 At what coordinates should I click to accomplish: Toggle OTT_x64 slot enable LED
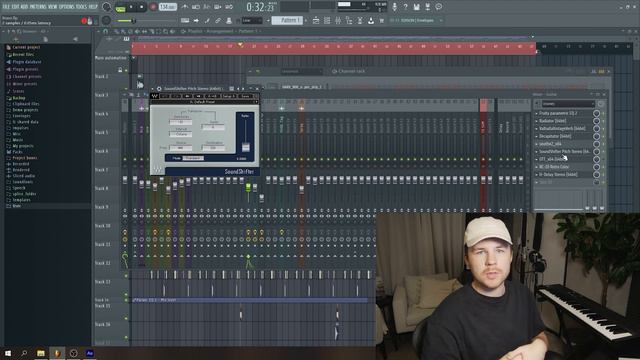coord(603,159)
